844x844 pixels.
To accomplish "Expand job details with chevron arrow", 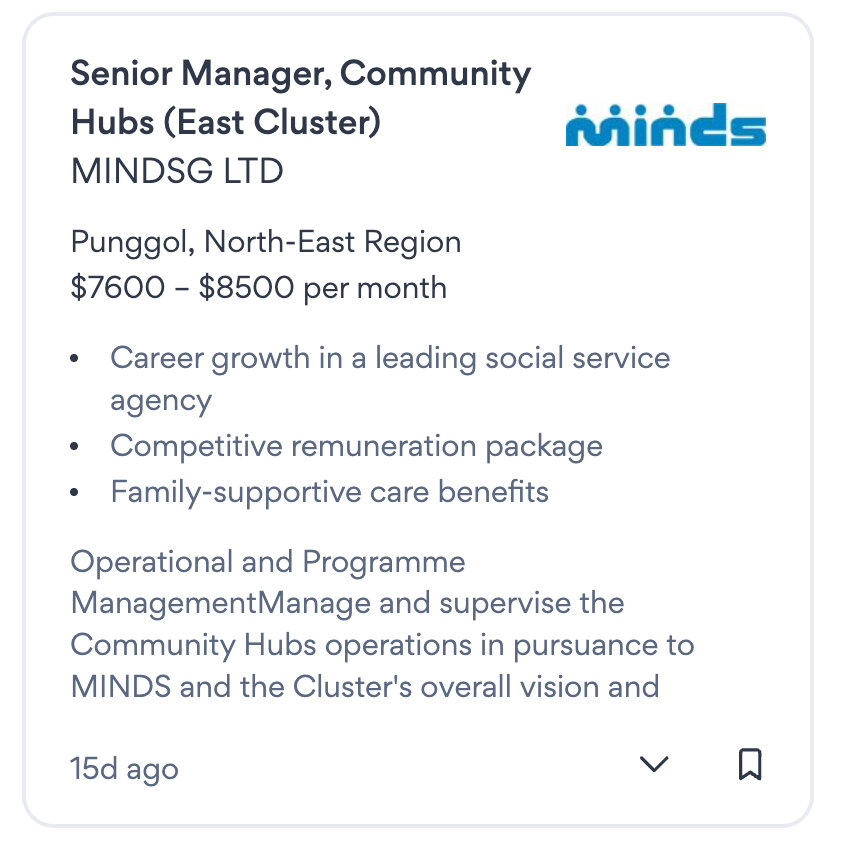I will coord(654,764).
